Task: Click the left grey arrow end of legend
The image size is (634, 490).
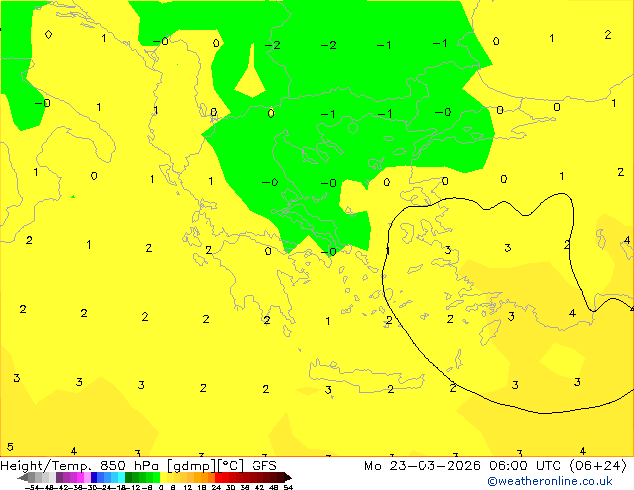Action: pyautogui.click(x=23, y=477)
